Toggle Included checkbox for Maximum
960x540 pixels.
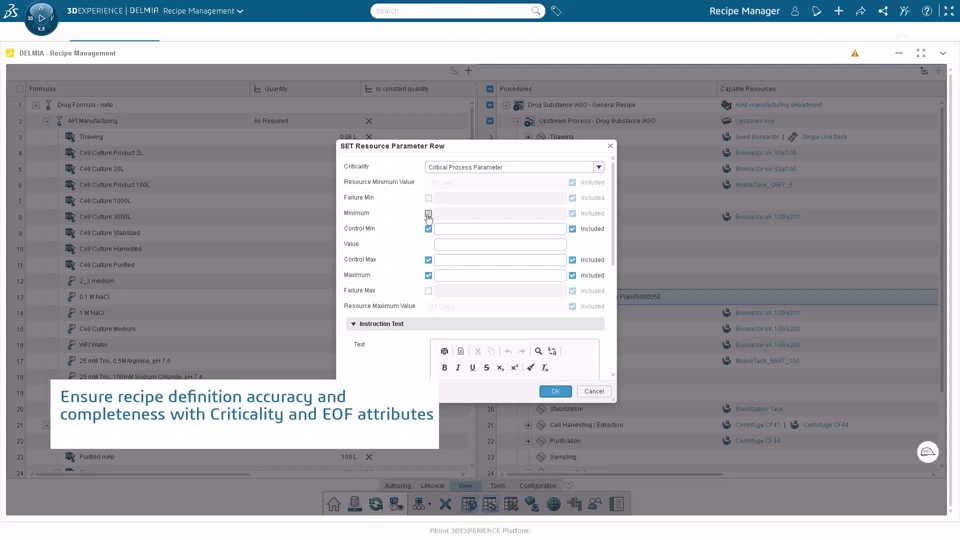(x=572, y=275)
